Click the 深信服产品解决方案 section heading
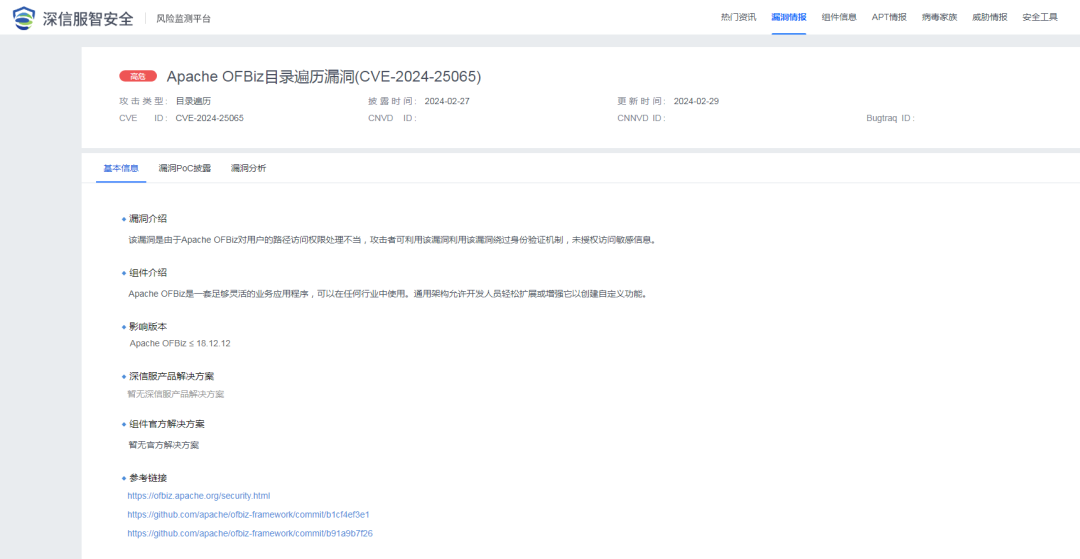The width and height of the screenshot is (1080, 559). pyautogui.click(x=172, y=377)
